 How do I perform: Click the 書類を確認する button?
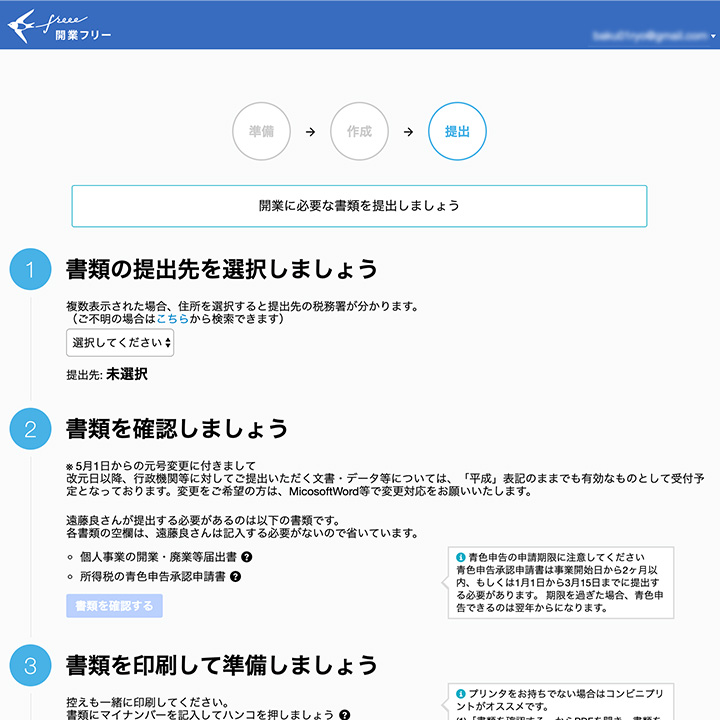coord(114,606)
